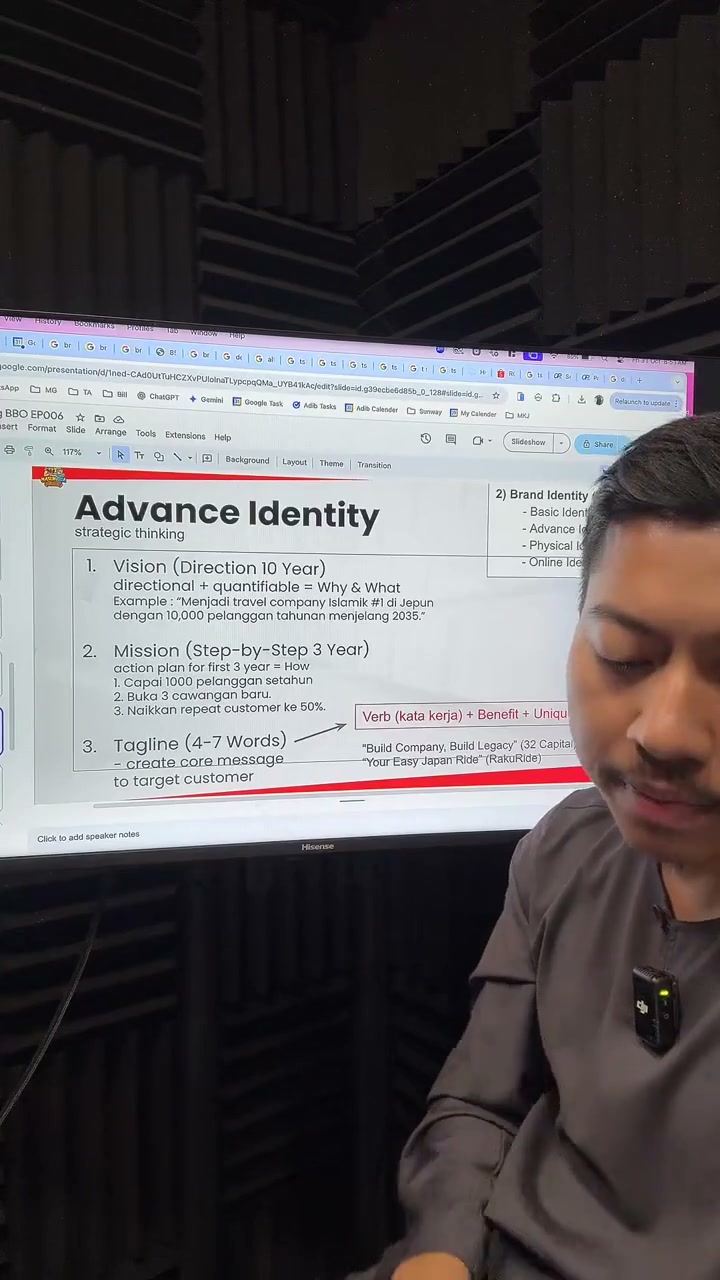The width and height of the screenshot is (720, 1280).
Task: Click the Print icon in toolbar
Action: coord(9,451)
